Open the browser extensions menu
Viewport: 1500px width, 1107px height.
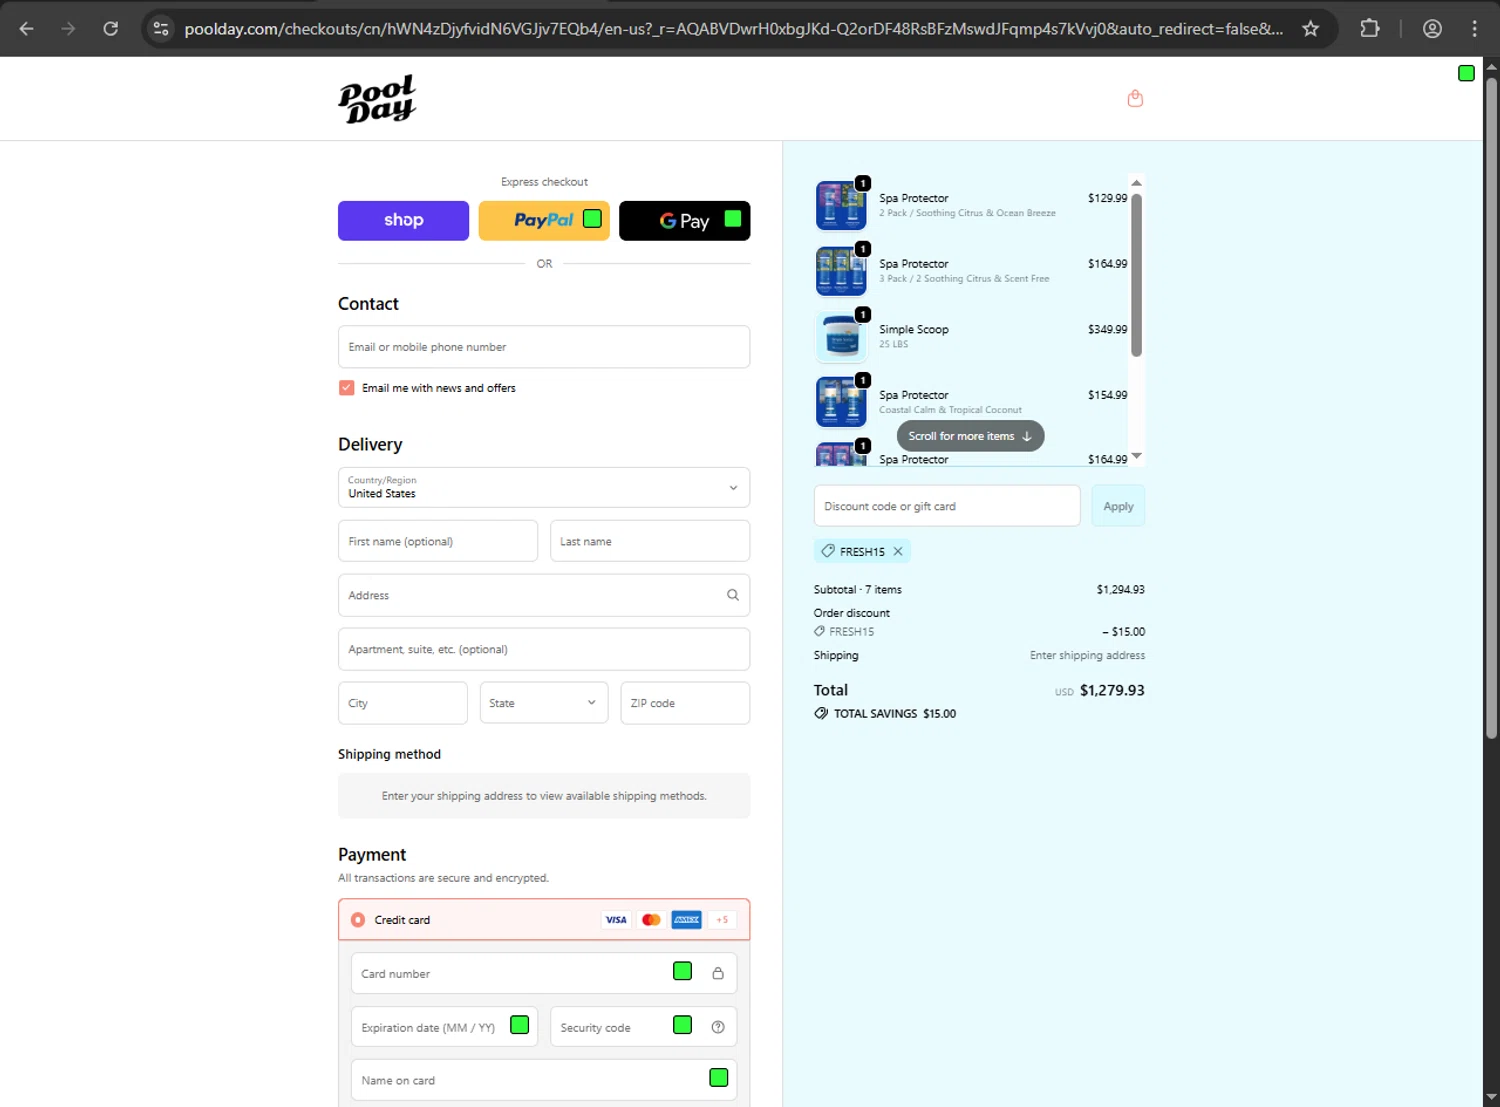(x=1370, y=29)
